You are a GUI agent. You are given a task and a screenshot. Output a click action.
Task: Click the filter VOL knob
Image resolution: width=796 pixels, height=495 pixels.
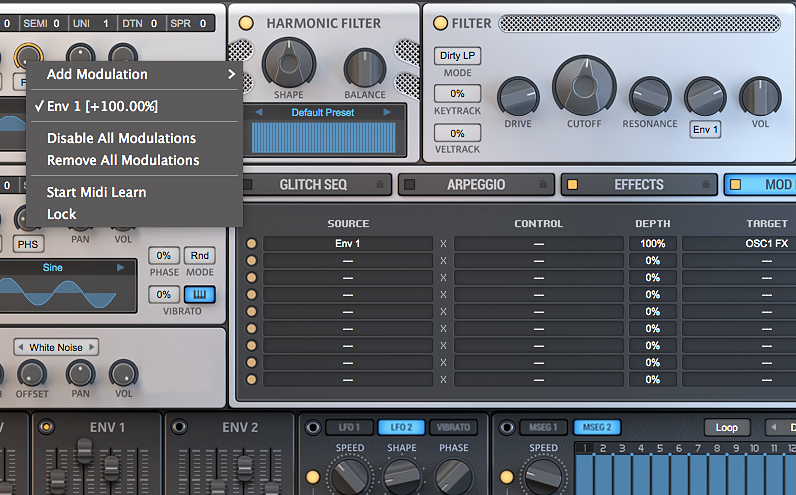point(760,96)
